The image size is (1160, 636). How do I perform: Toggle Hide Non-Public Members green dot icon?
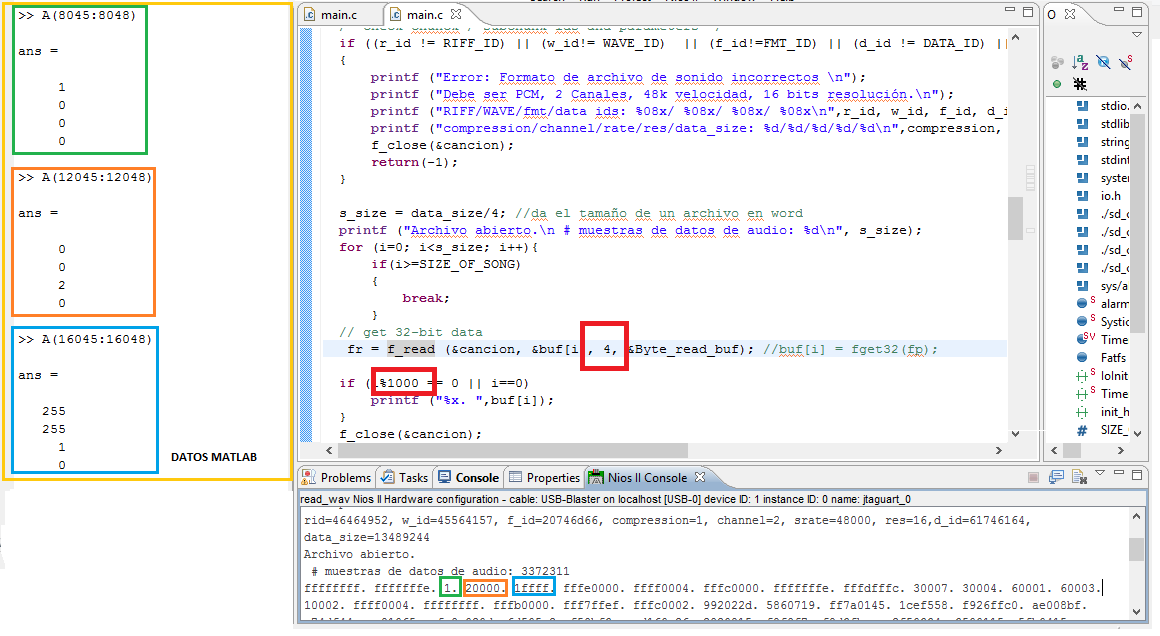point(1056,84)
